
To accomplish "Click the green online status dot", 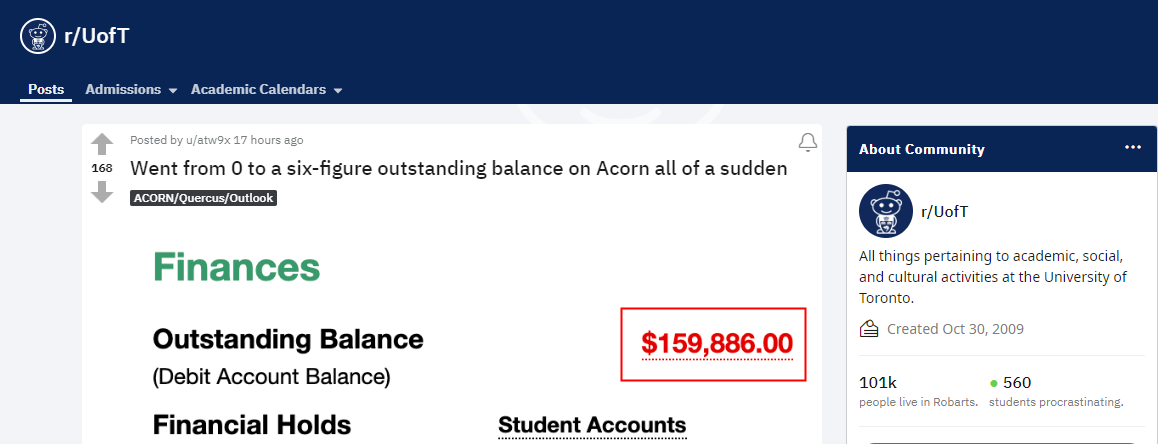I will point(993,383).
